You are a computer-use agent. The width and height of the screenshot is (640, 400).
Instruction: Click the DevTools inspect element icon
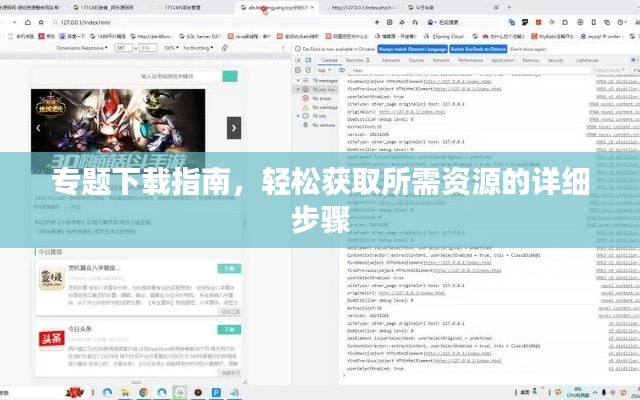click(298, 60)
